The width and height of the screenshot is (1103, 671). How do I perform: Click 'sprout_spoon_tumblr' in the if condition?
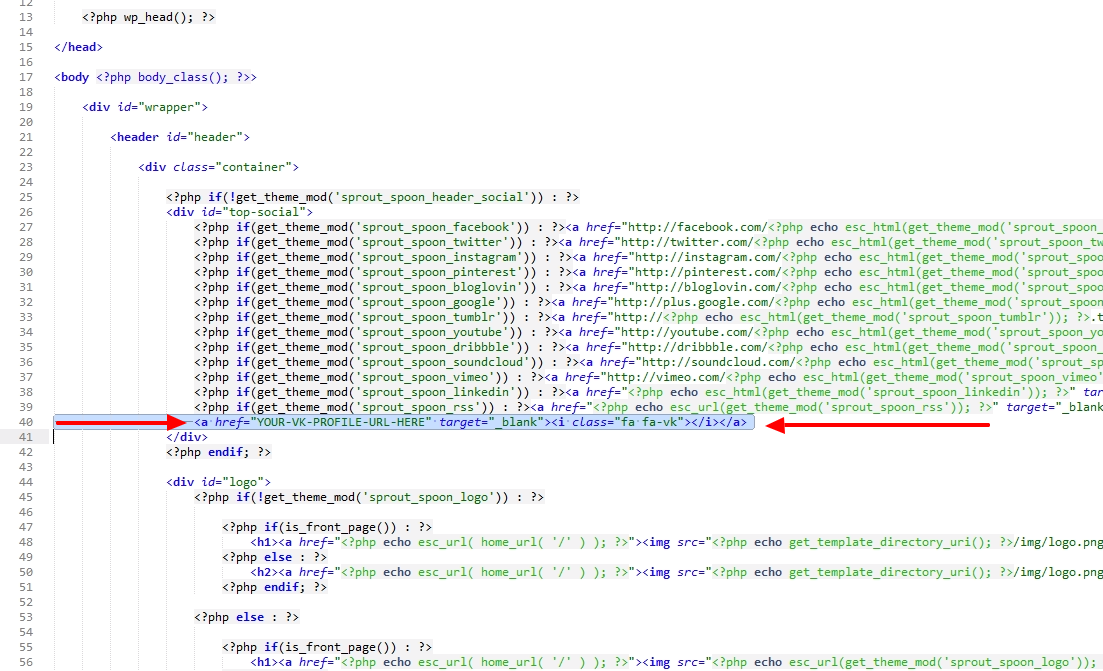(x=428, y=317)
